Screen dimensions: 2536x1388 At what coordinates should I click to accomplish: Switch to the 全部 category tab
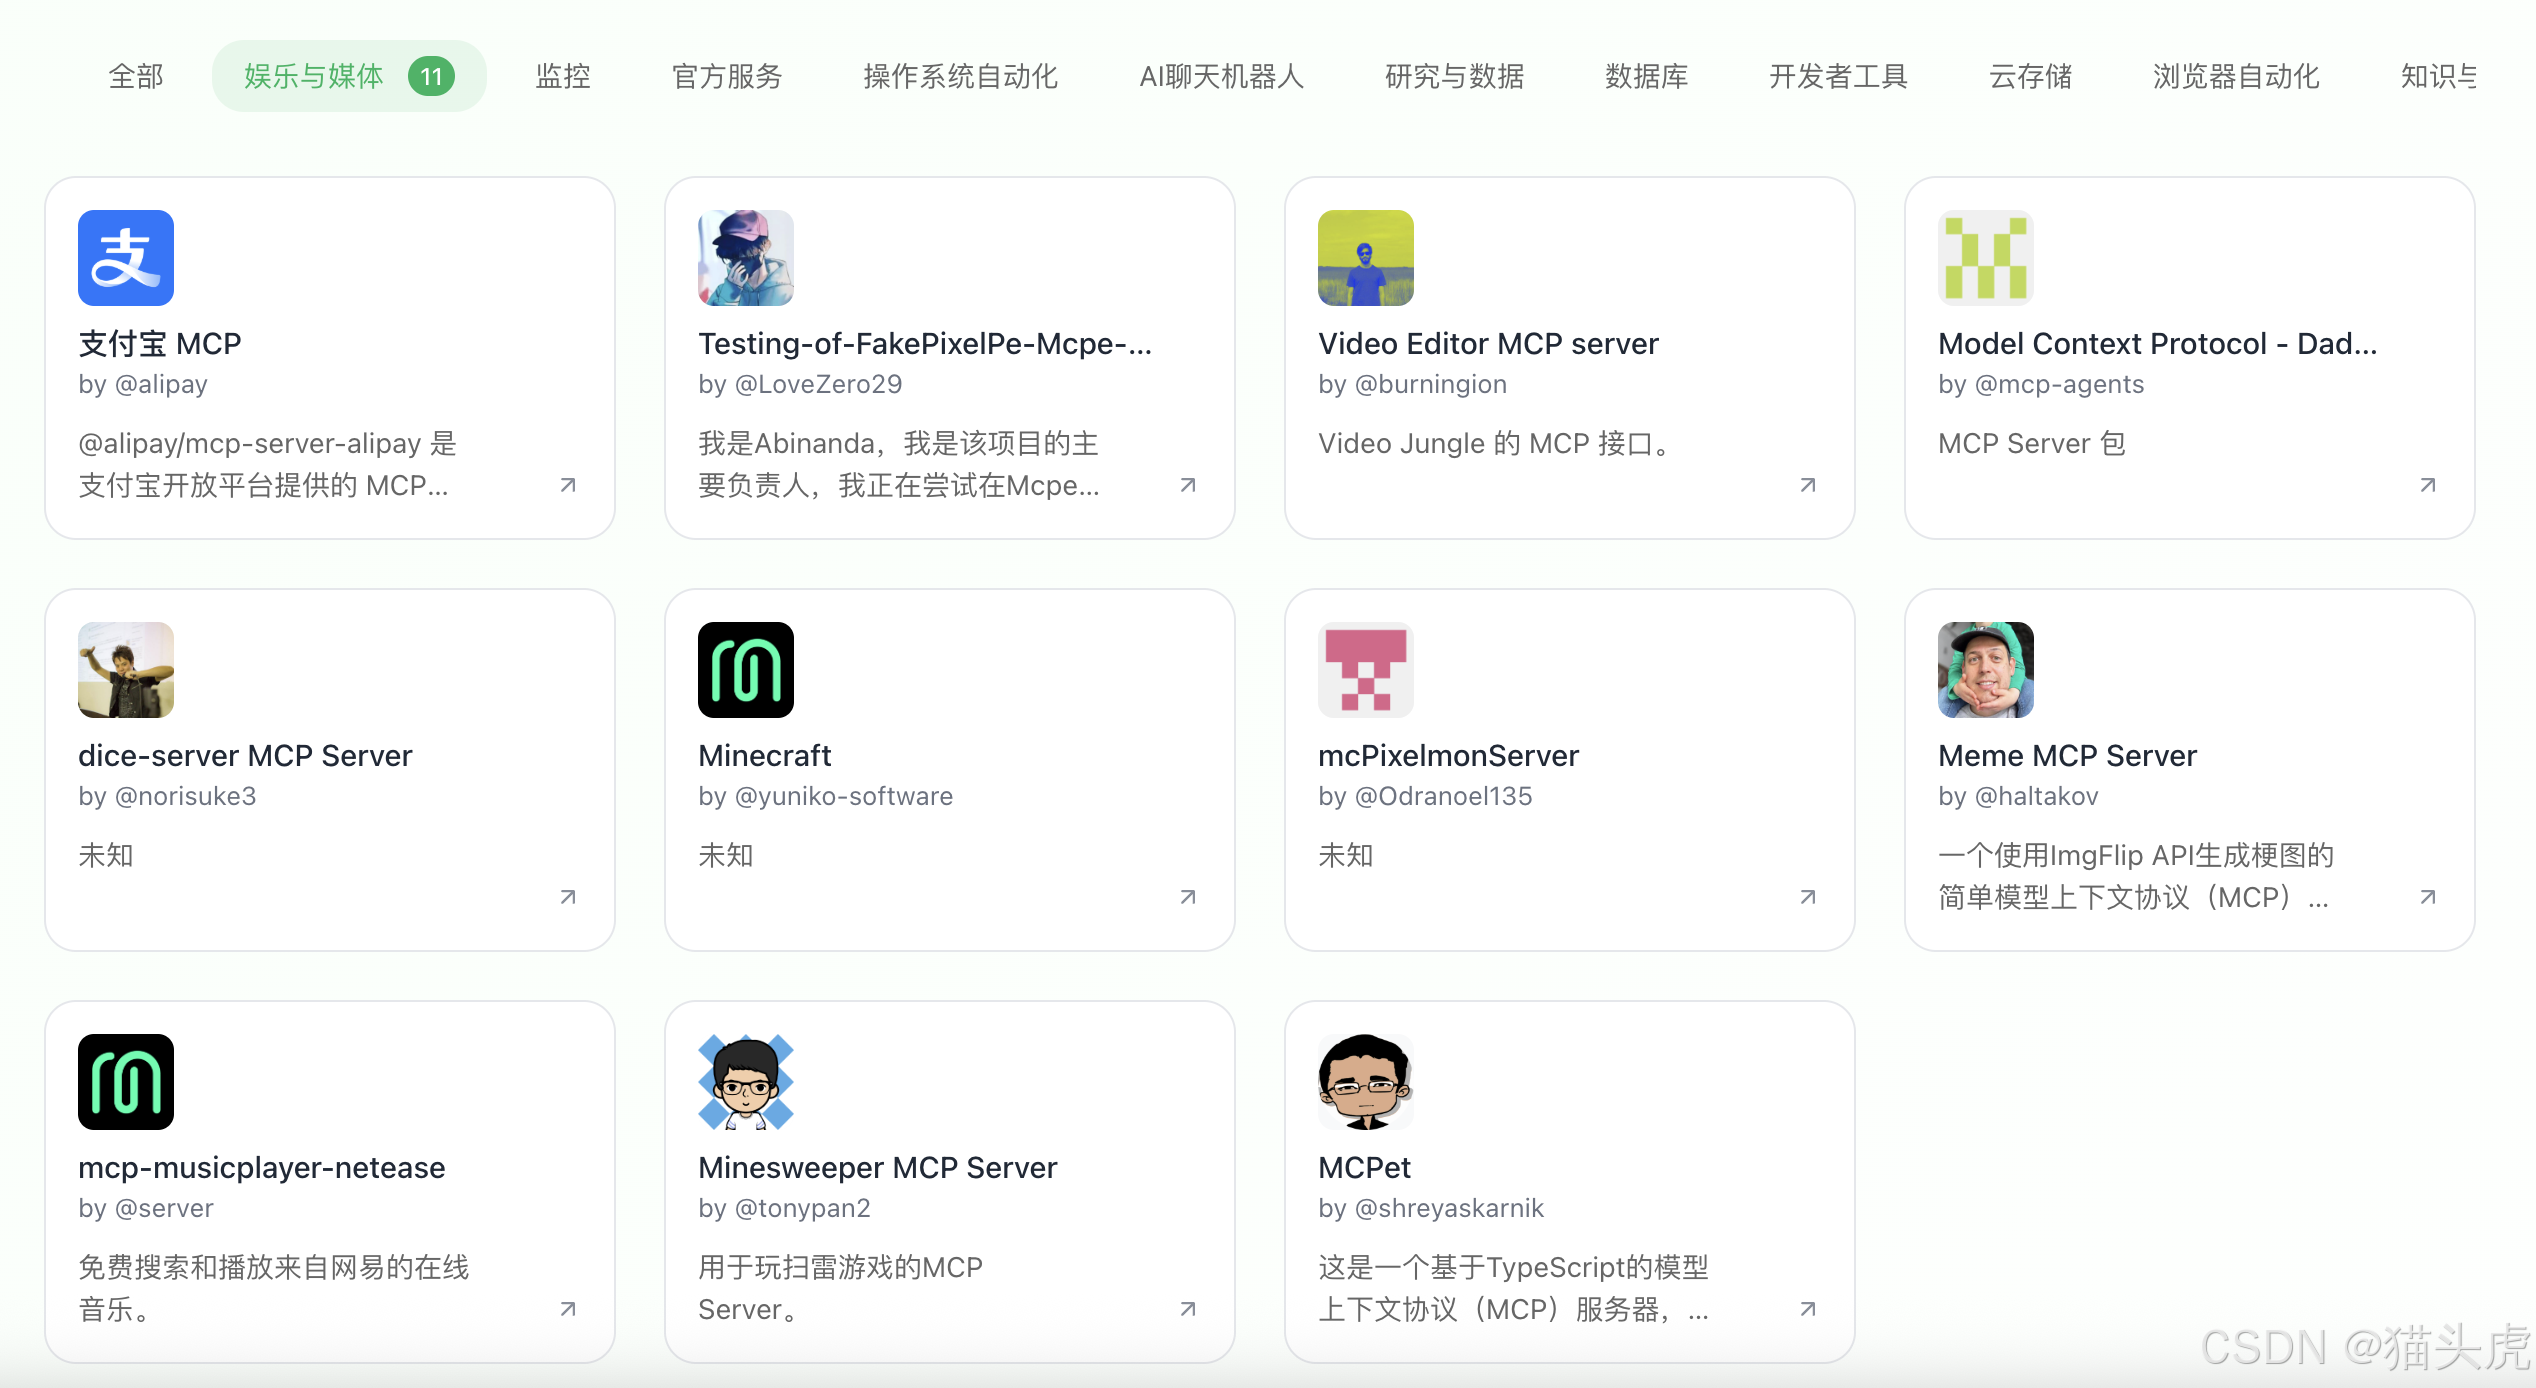pos(136,76)
